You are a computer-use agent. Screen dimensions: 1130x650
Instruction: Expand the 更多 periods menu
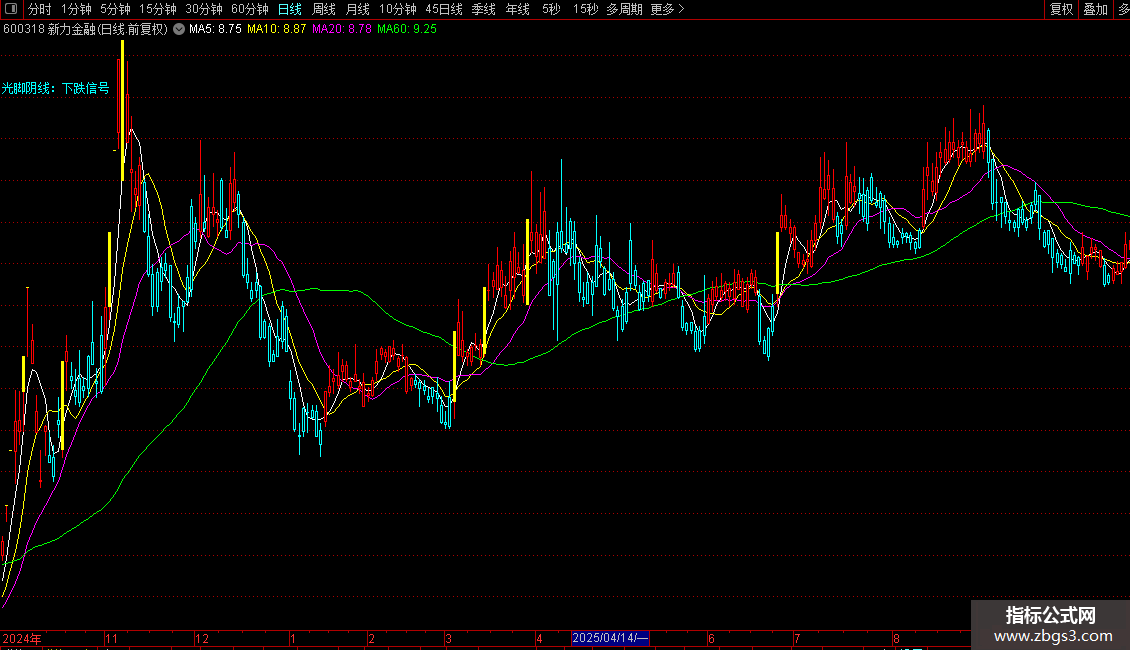[x=667, y=9]
